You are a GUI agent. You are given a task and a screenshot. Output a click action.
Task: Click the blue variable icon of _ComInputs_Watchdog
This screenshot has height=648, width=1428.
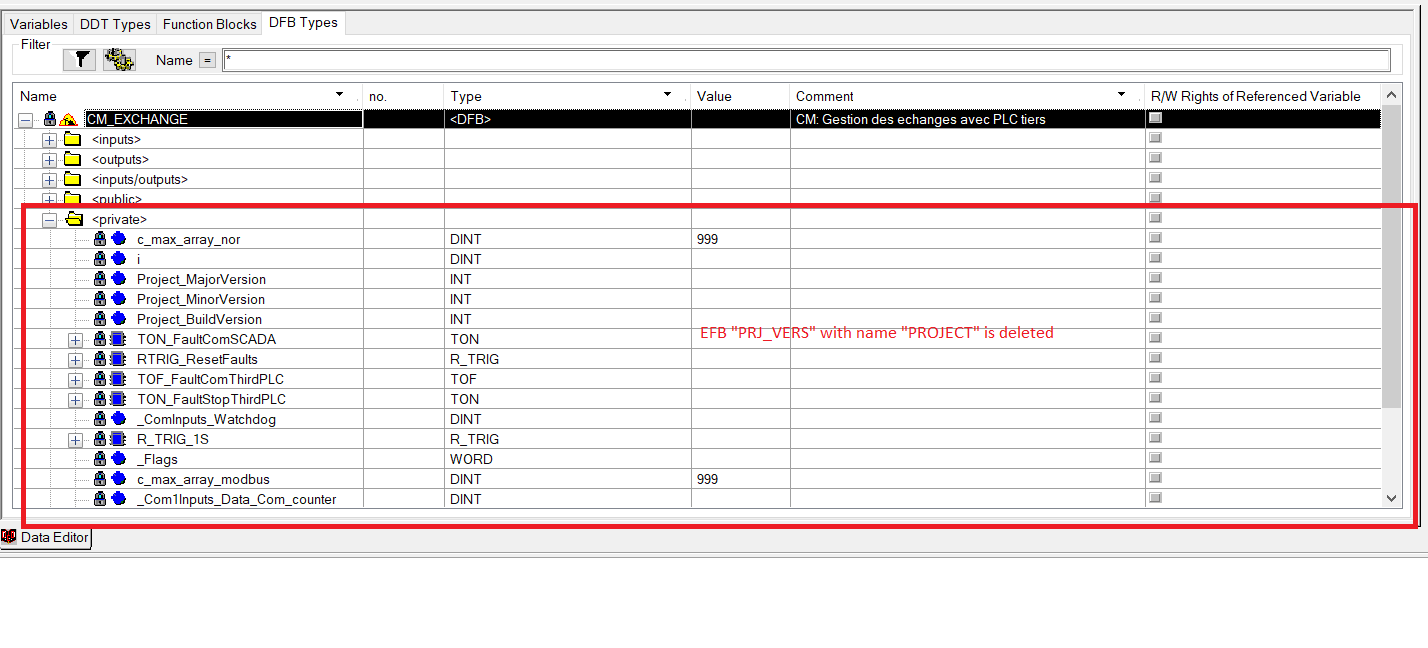pyautogui.click(x=119, y=419)
